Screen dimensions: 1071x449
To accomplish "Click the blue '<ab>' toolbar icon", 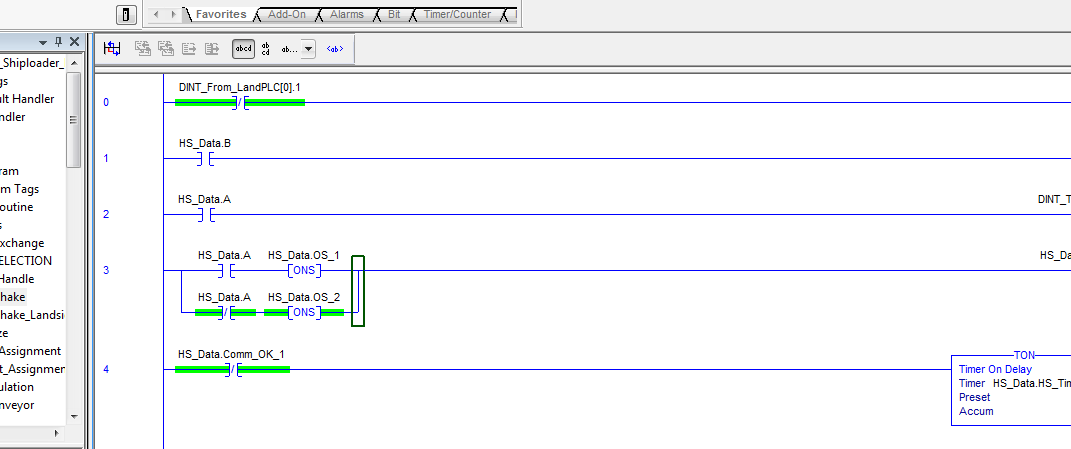I will coord(336,48).
